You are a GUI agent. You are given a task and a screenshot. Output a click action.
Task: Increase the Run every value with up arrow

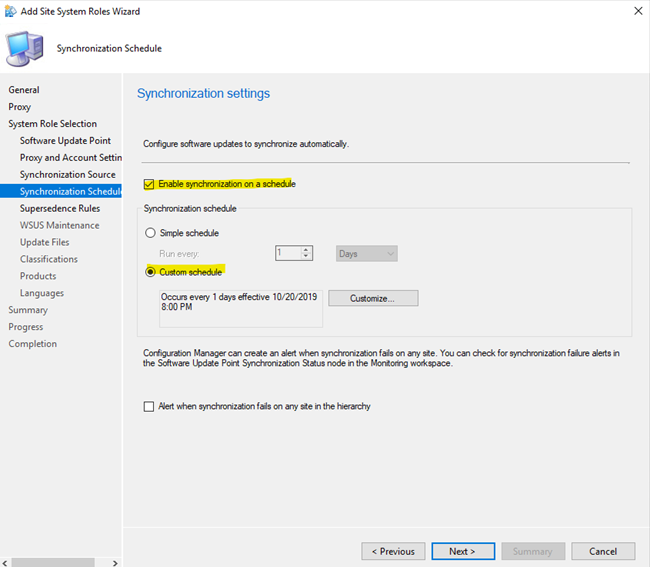coord(306,250)
